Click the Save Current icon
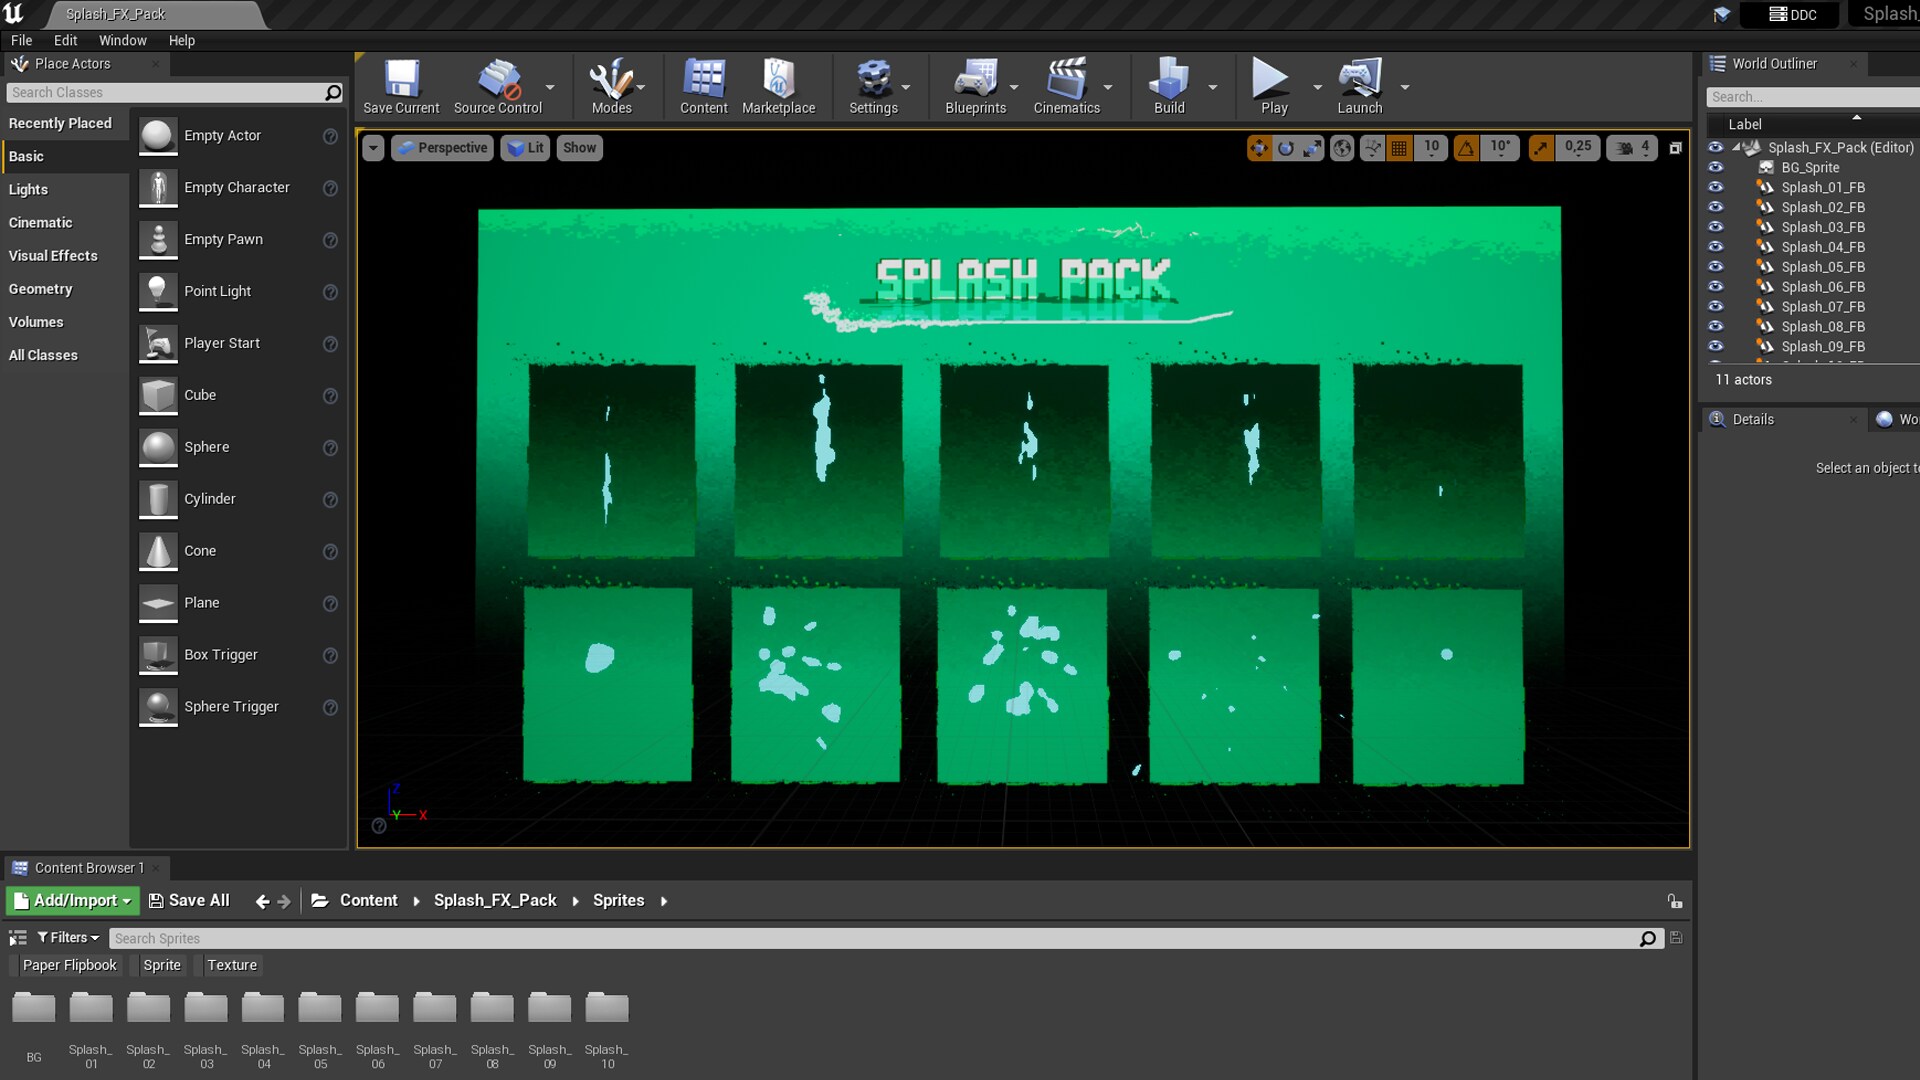Image resolution: width=1920 pixels, height=1080 pixels. tap(400, 86)
